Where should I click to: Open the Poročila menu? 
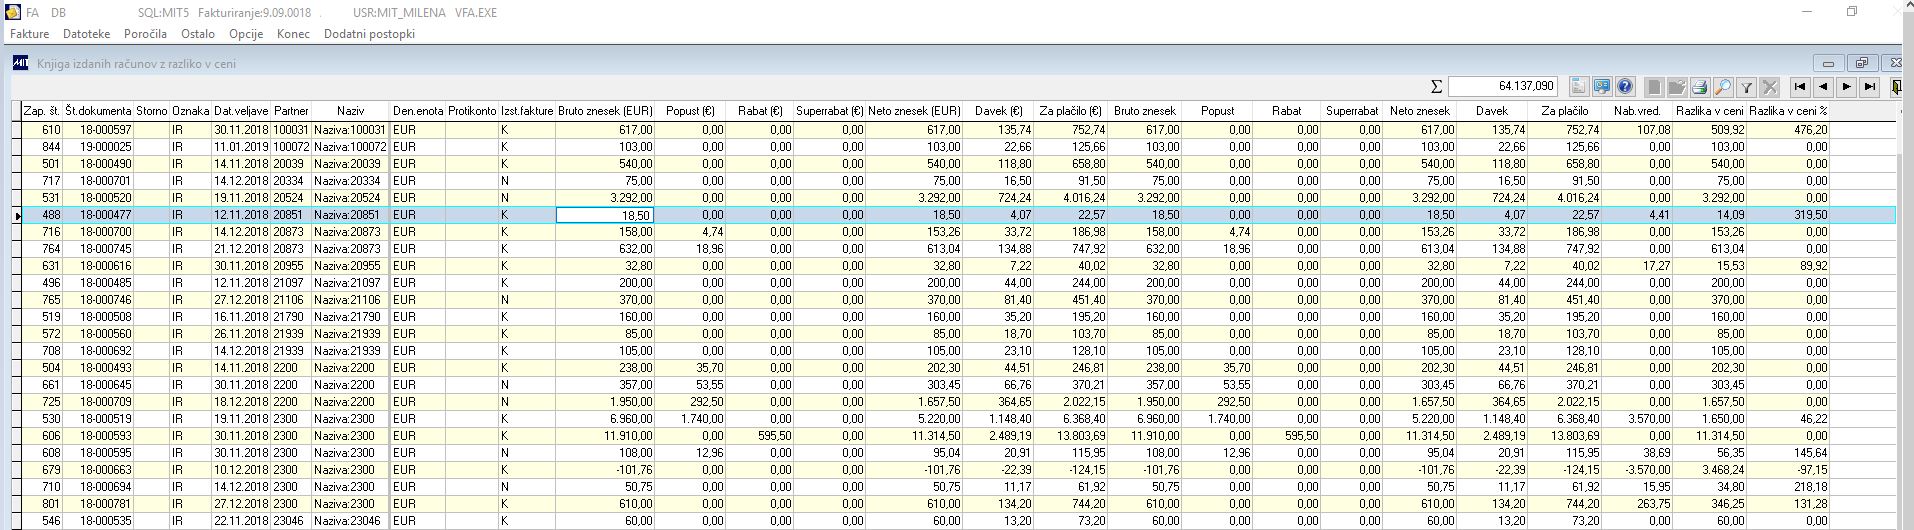click(x=145, y=34)
